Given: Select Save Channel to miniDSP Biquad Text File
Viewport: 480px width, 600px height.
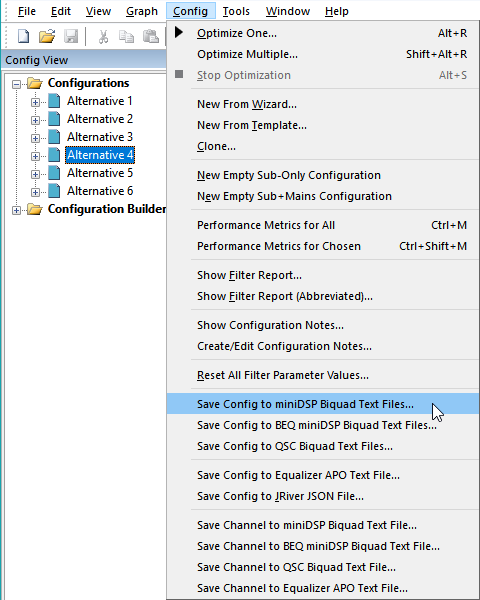Looking at the screenshot, I should pos(323,525).
